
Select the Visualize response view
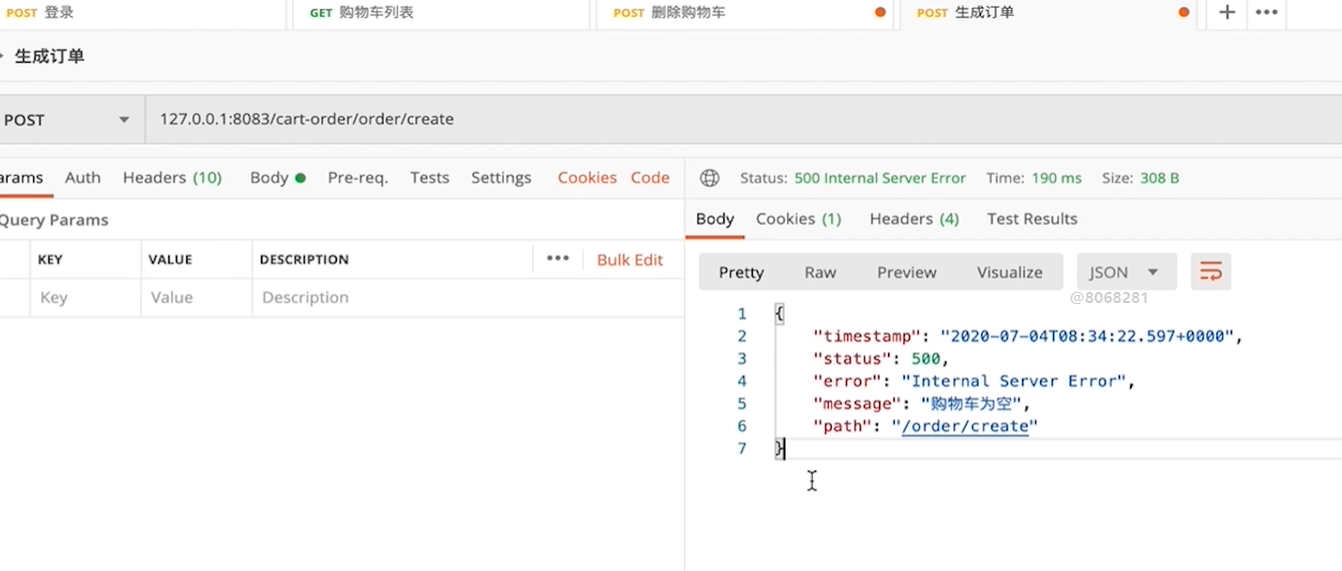1009,272
